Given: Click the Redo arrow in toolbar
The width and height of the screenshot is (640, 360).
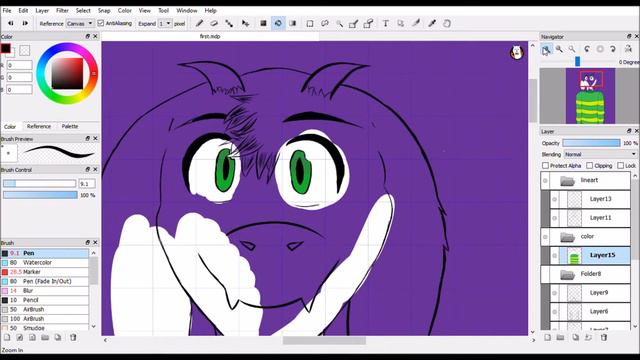Looking at the screenshot, I should [25, 23].
